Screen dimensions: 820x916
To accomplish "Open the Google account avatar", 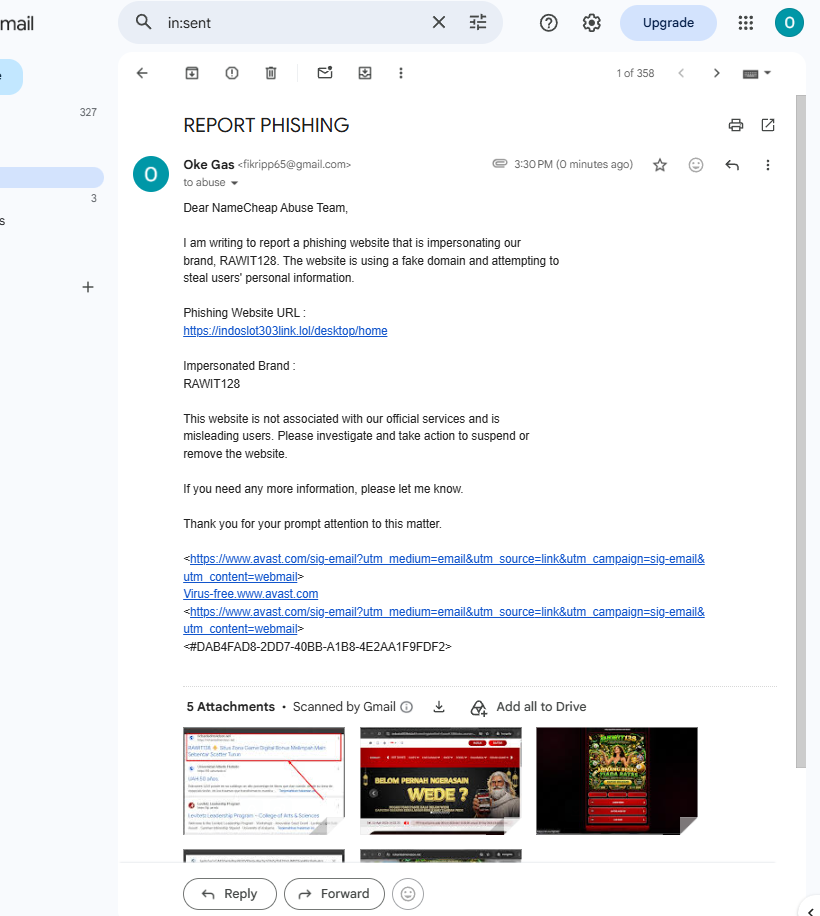I will [x=789, y=23].
